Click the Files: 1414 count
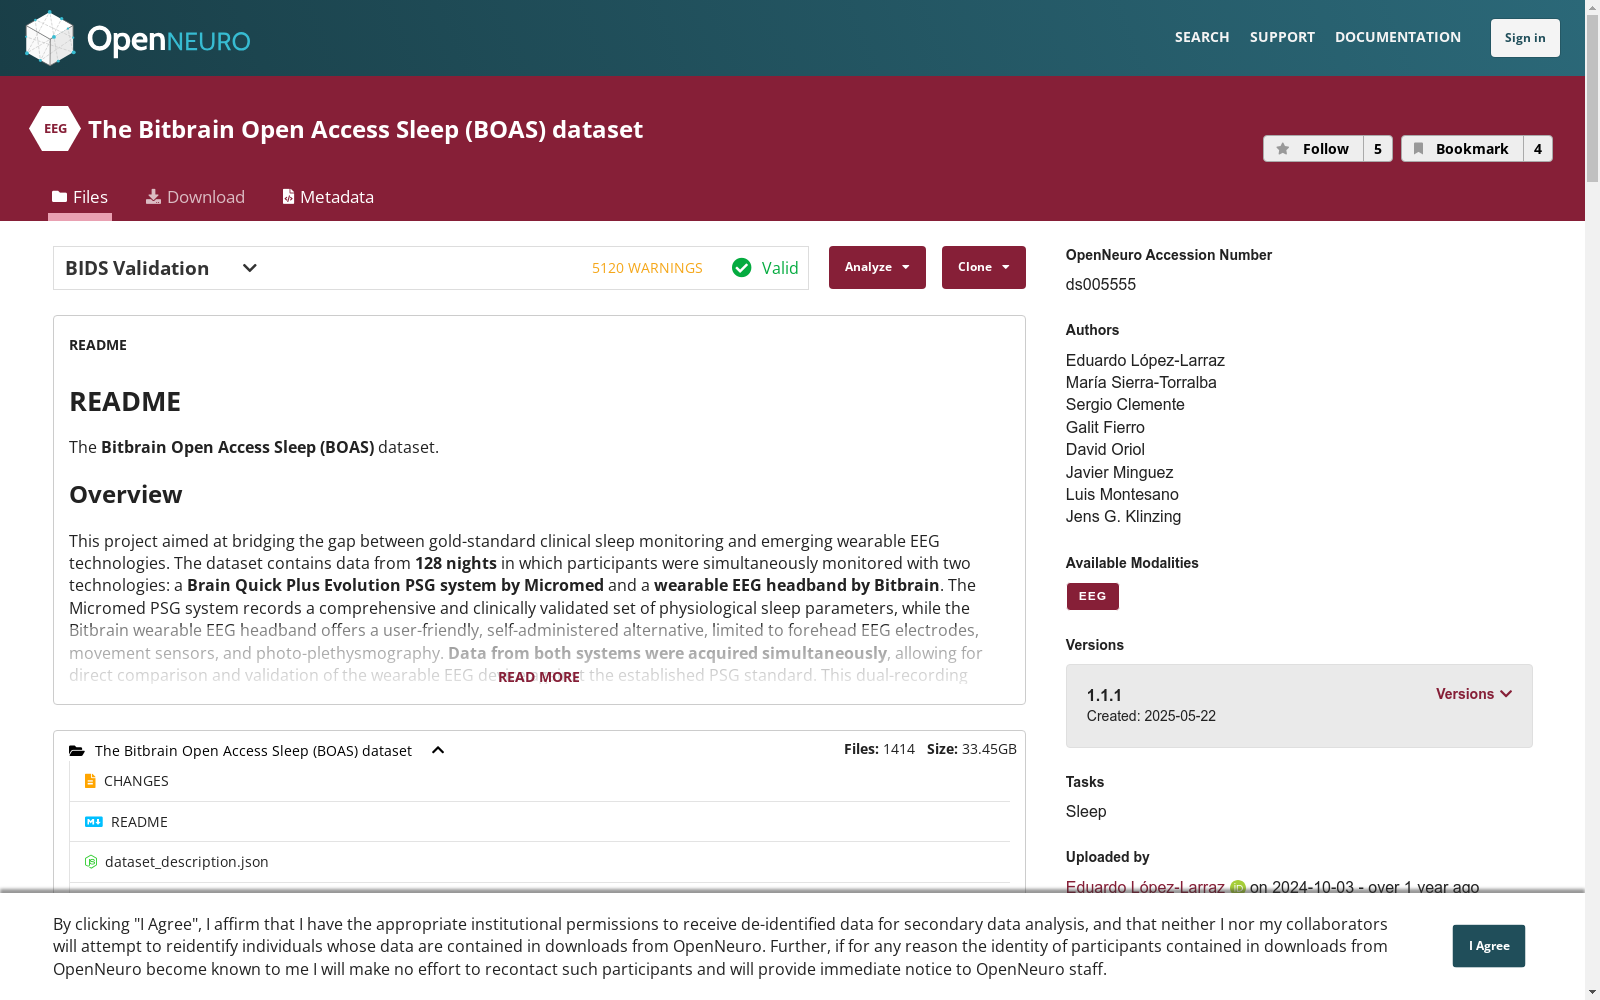Screen dimensions: 1600x1000 point(879,749)
